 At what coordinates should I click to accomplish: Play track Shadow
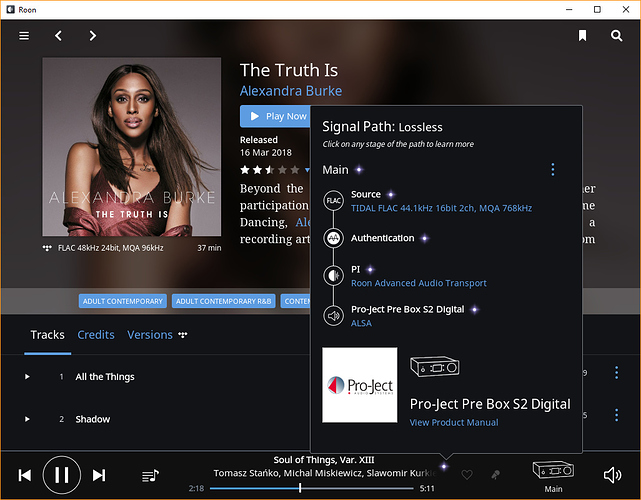[x=27, y=419]
